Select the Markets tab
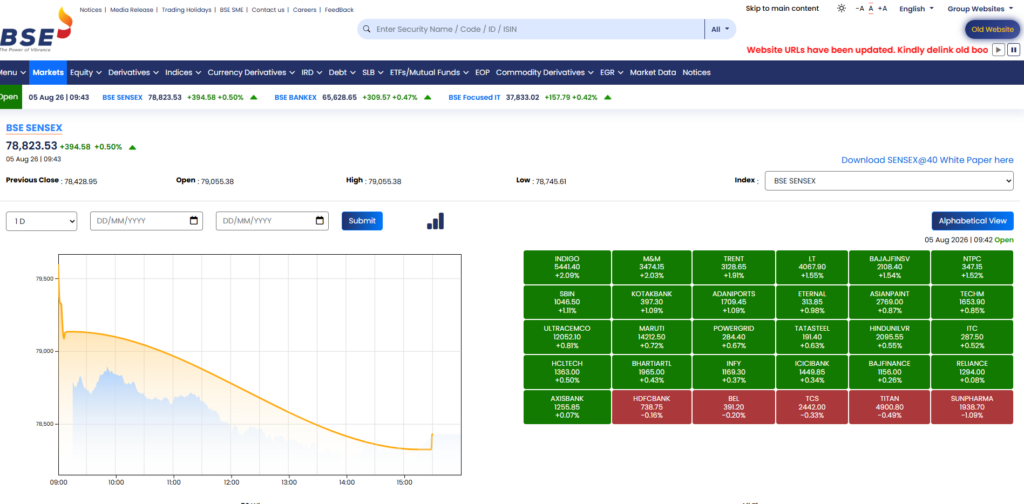Image resolution: width=1024 pixels, height=504 pixels. [48, 72]
